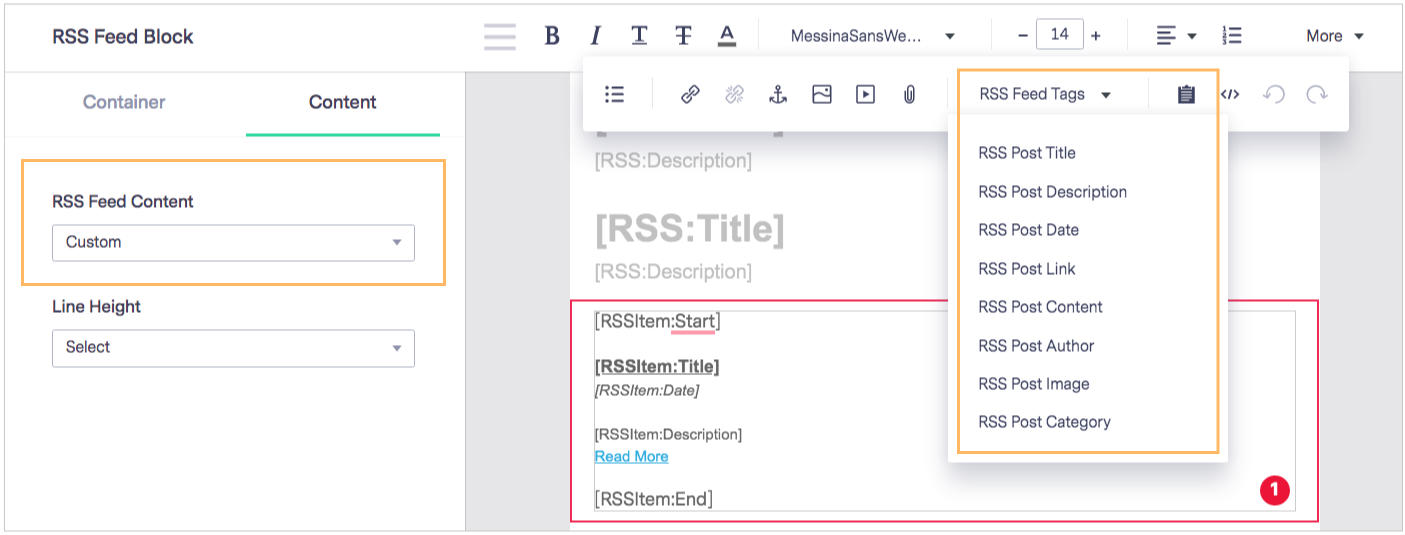Insert an image

[x=822, y=94]
